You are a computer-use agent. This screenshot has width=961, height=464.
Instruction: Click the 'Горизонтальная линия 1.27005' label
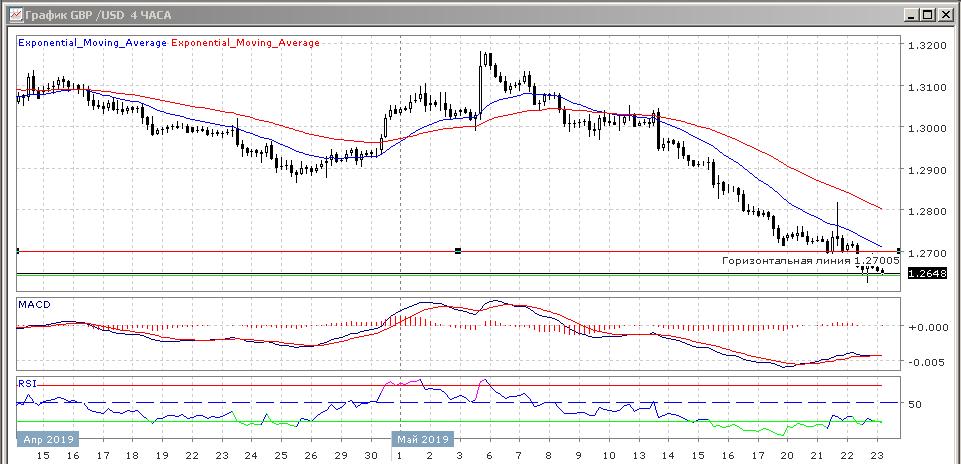tap(810, 260)
